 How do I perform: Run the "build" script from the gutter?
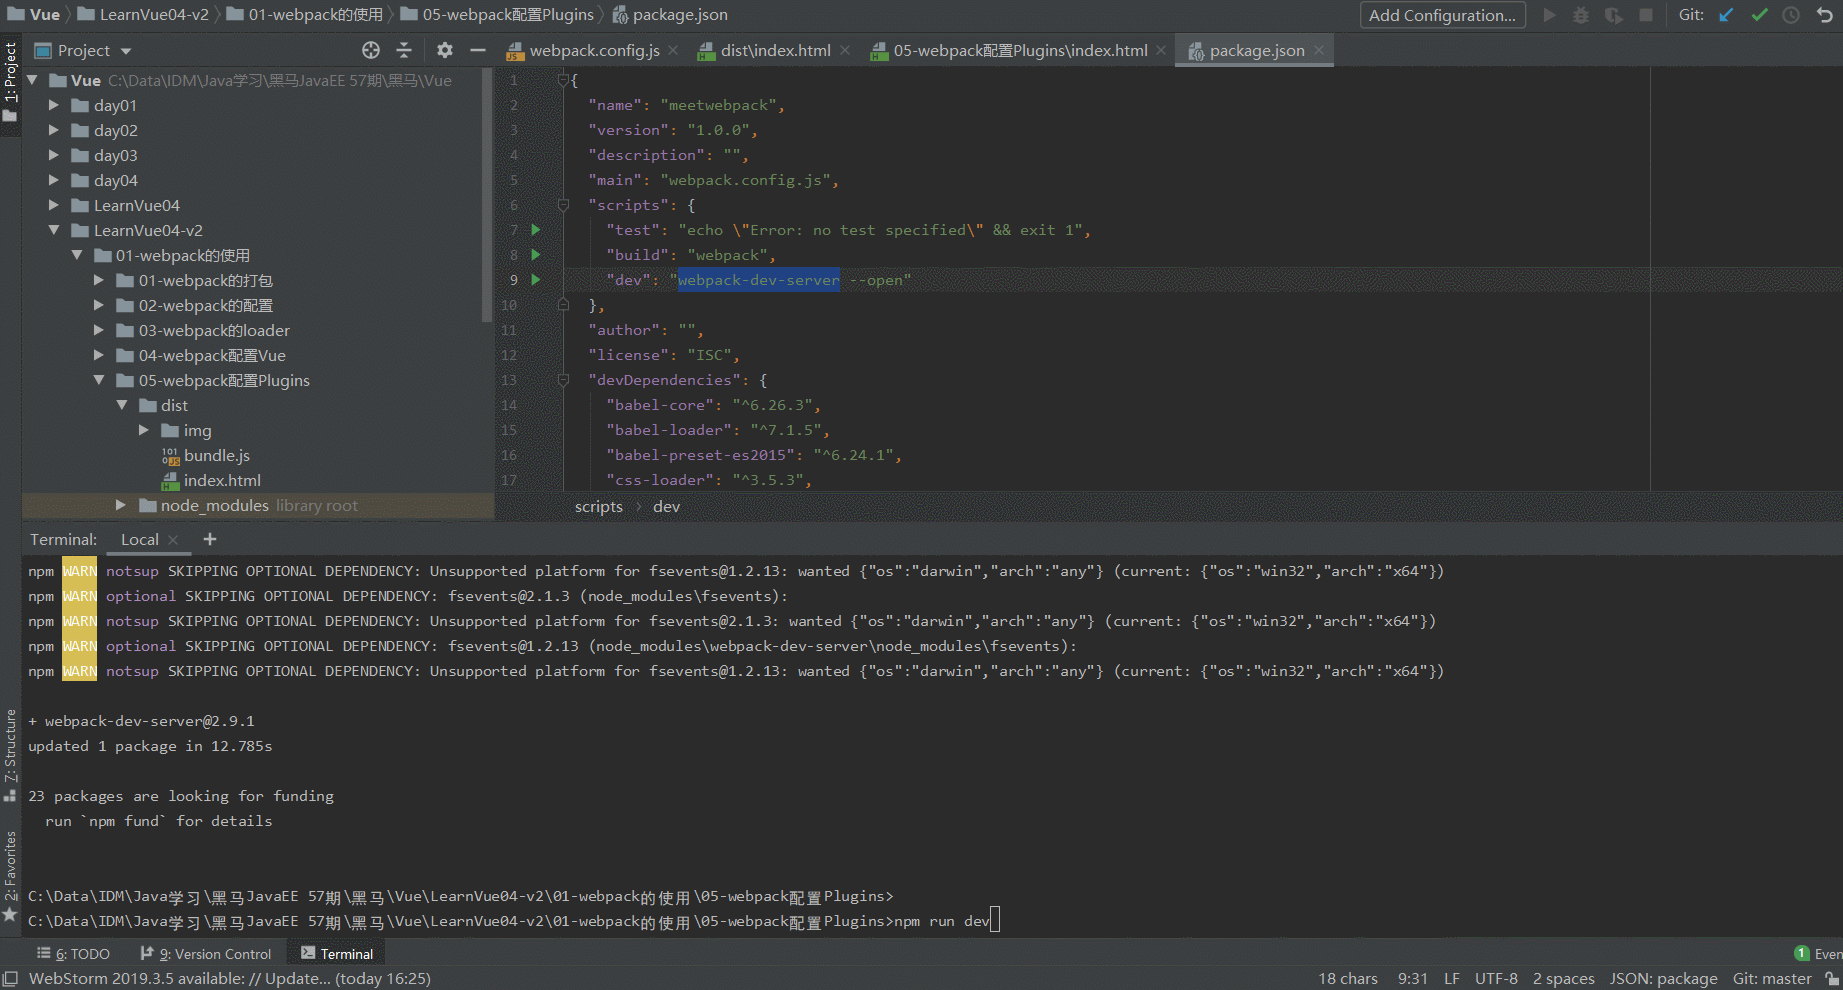pyautogui.click(x=536, y=255)
